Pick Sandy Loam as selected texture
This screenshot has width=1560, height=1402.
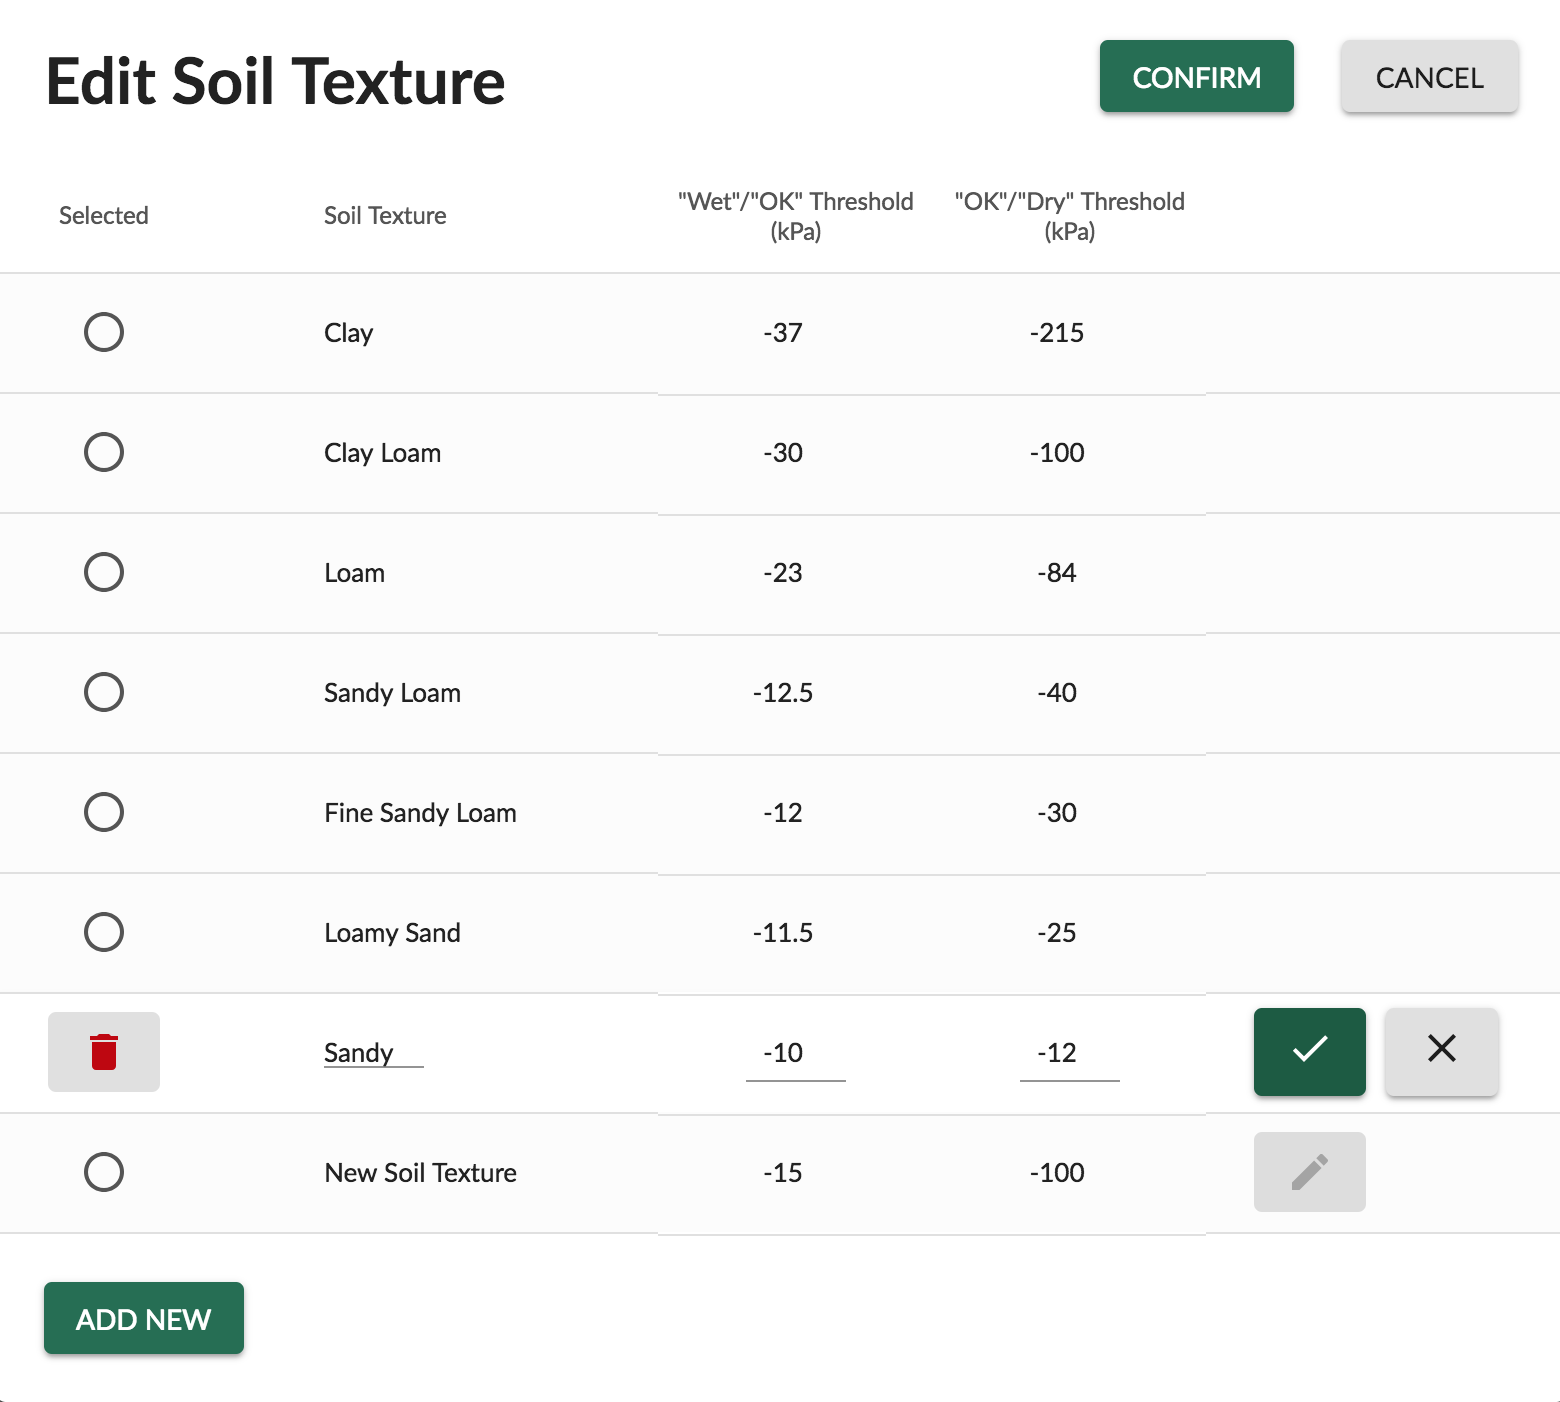(x=104, y=692)
